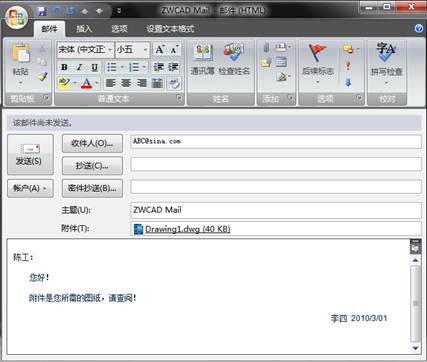This screenshot has width=427, height=362.
Task: Save the message with the floppy disk icon
Action: click(x=42, y=11)
